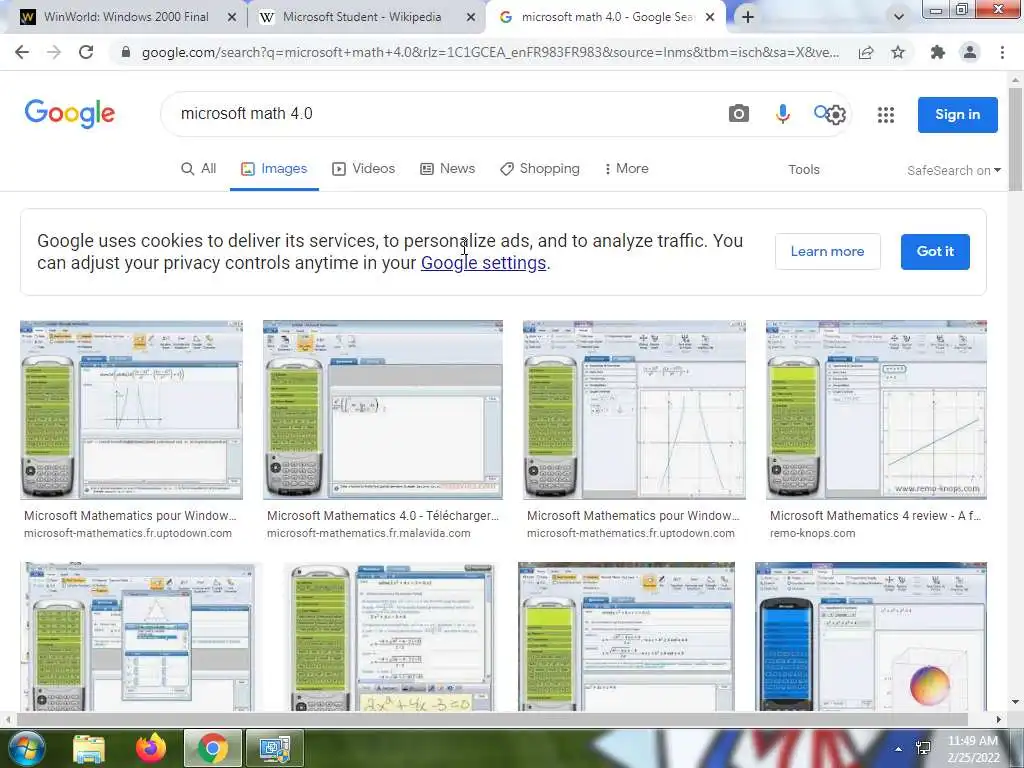Close the WinWorld Windows 2000 Final tab

[x=231, y=17]
